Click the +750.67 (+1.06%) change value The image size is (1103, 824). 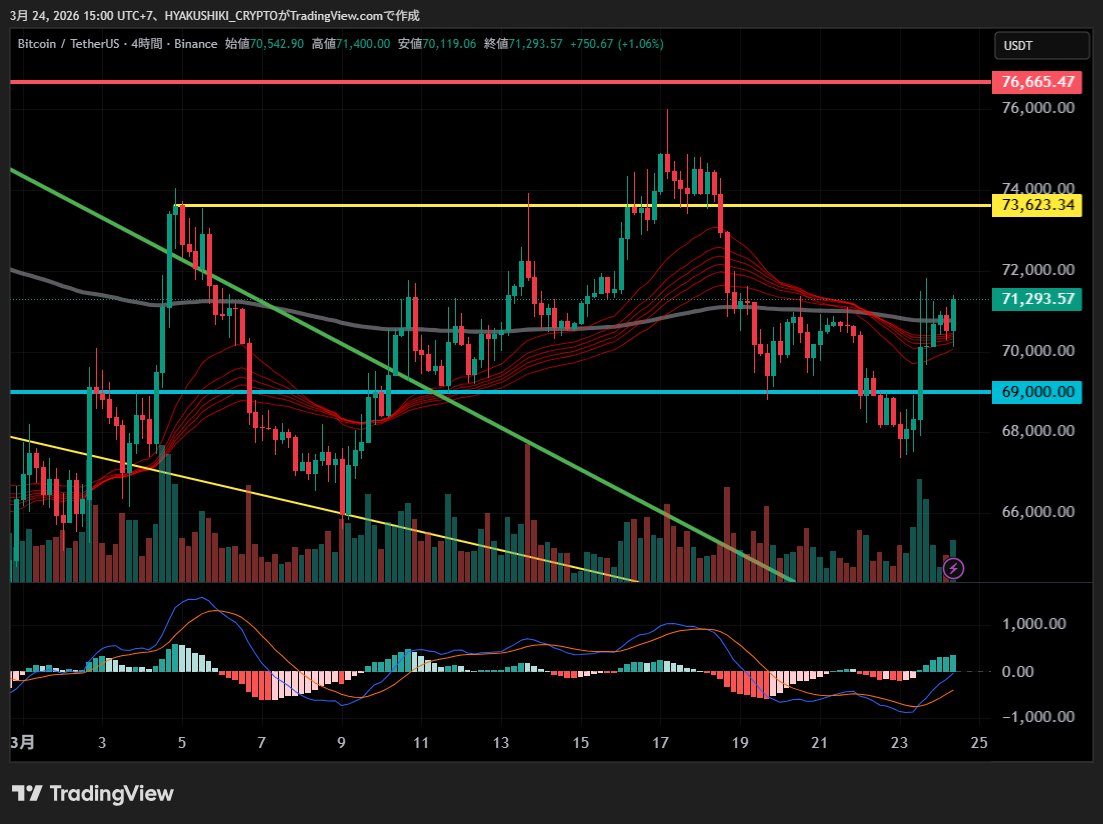pos(616,44)
